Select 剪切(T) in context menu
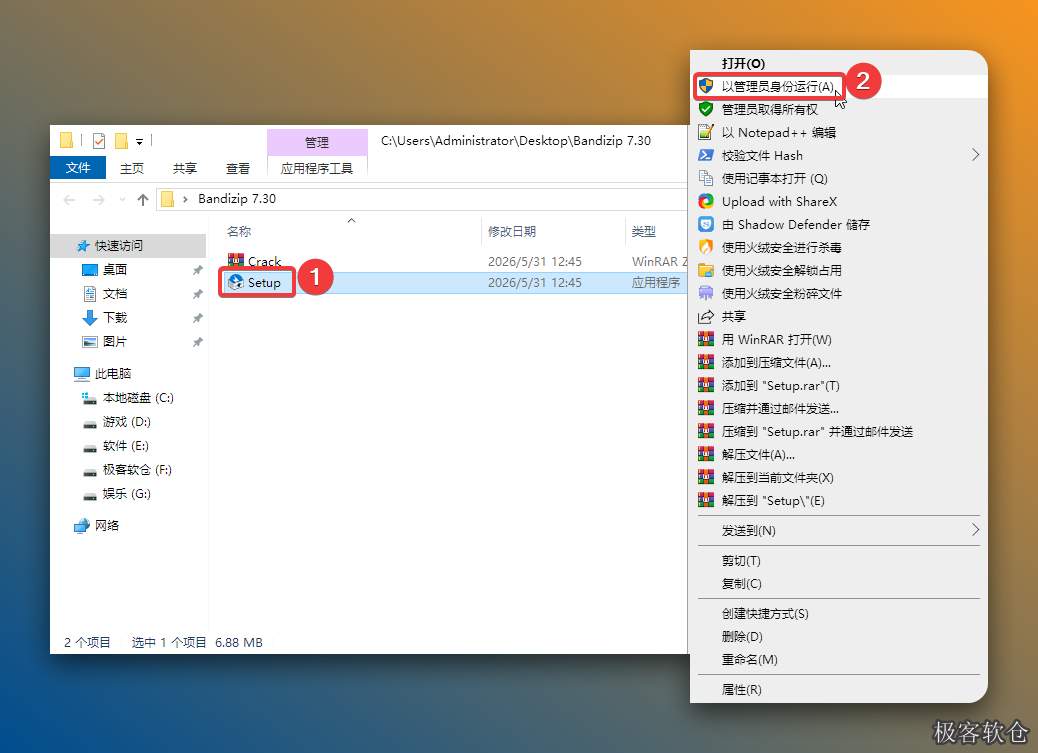Image resolution: width=1038 pixels, height=753 pixels. click(839, 560)
